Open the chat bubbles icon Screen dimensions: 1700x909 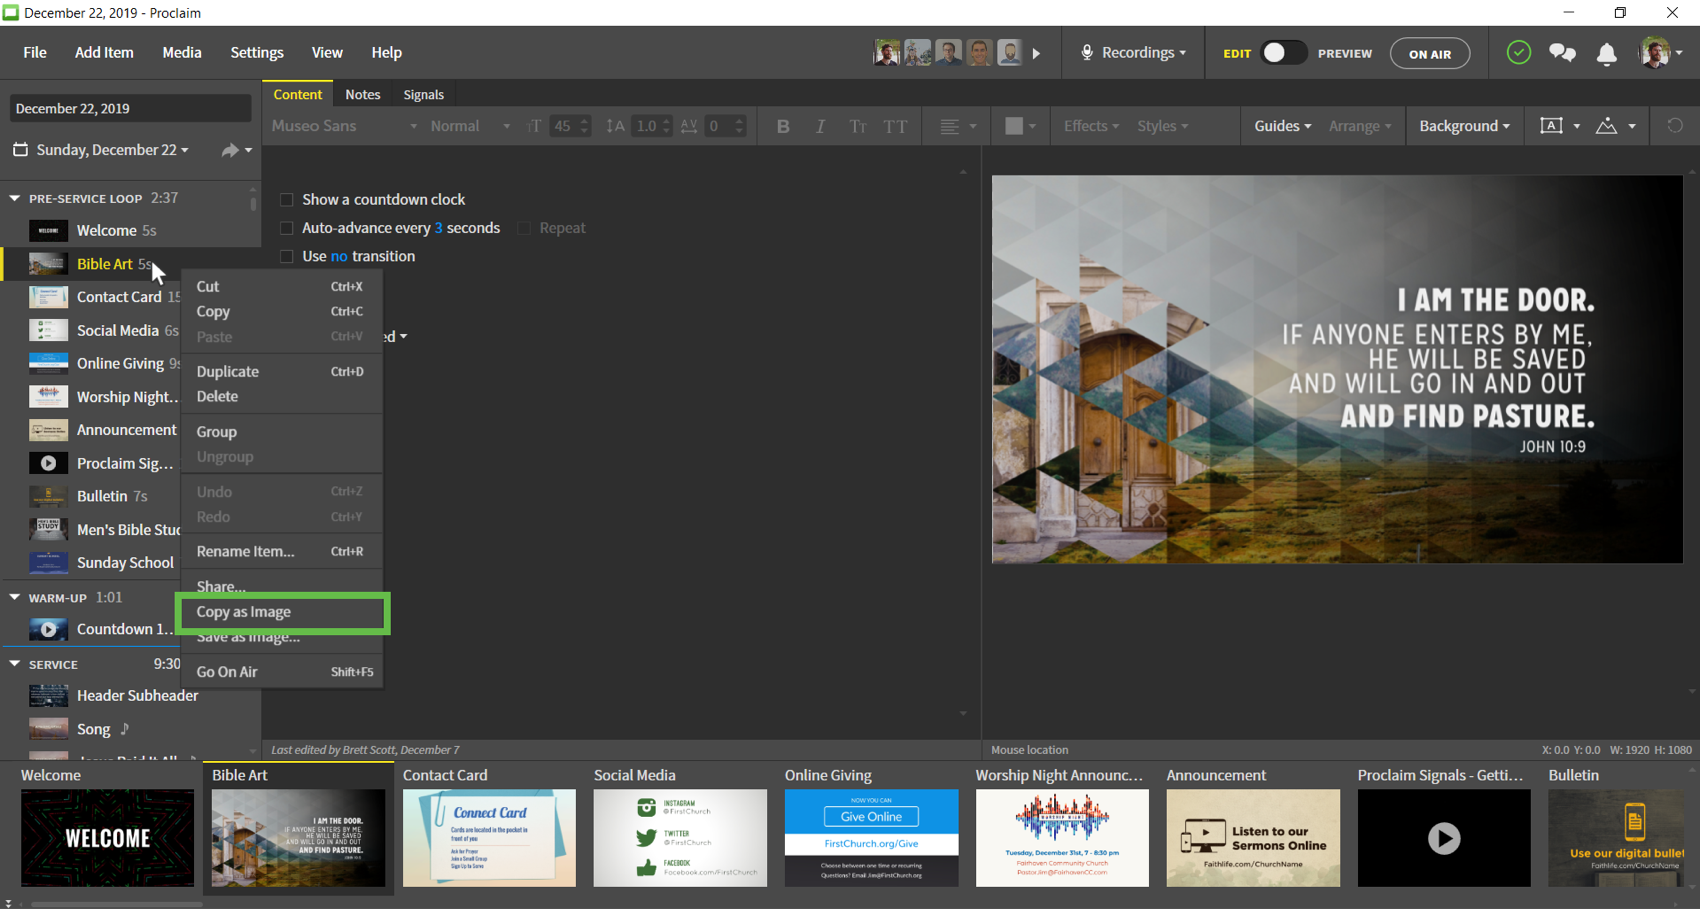pyautogui.click(x=1562, y=53)
